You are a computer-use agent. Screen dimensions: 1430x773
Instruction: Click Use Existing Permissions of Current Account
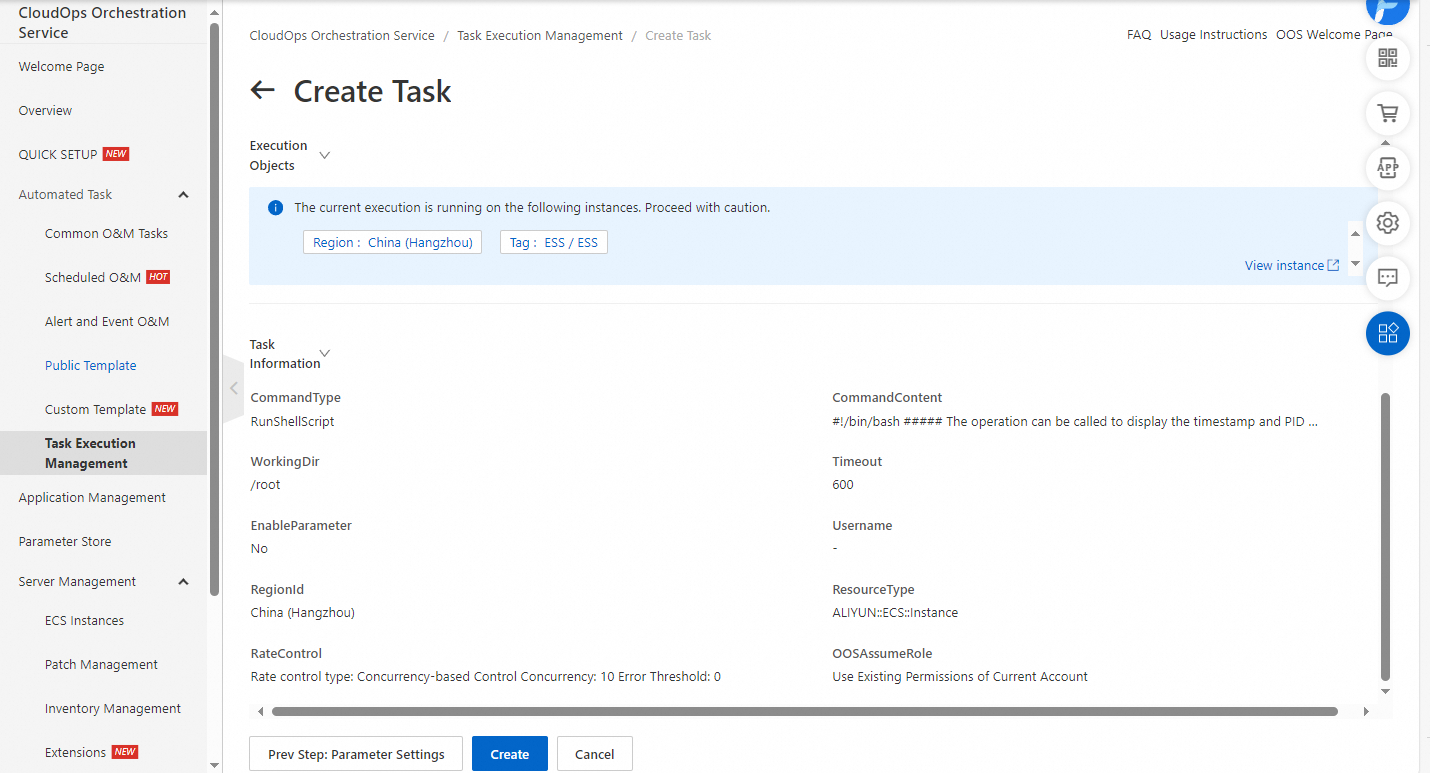tap(960, 677)
